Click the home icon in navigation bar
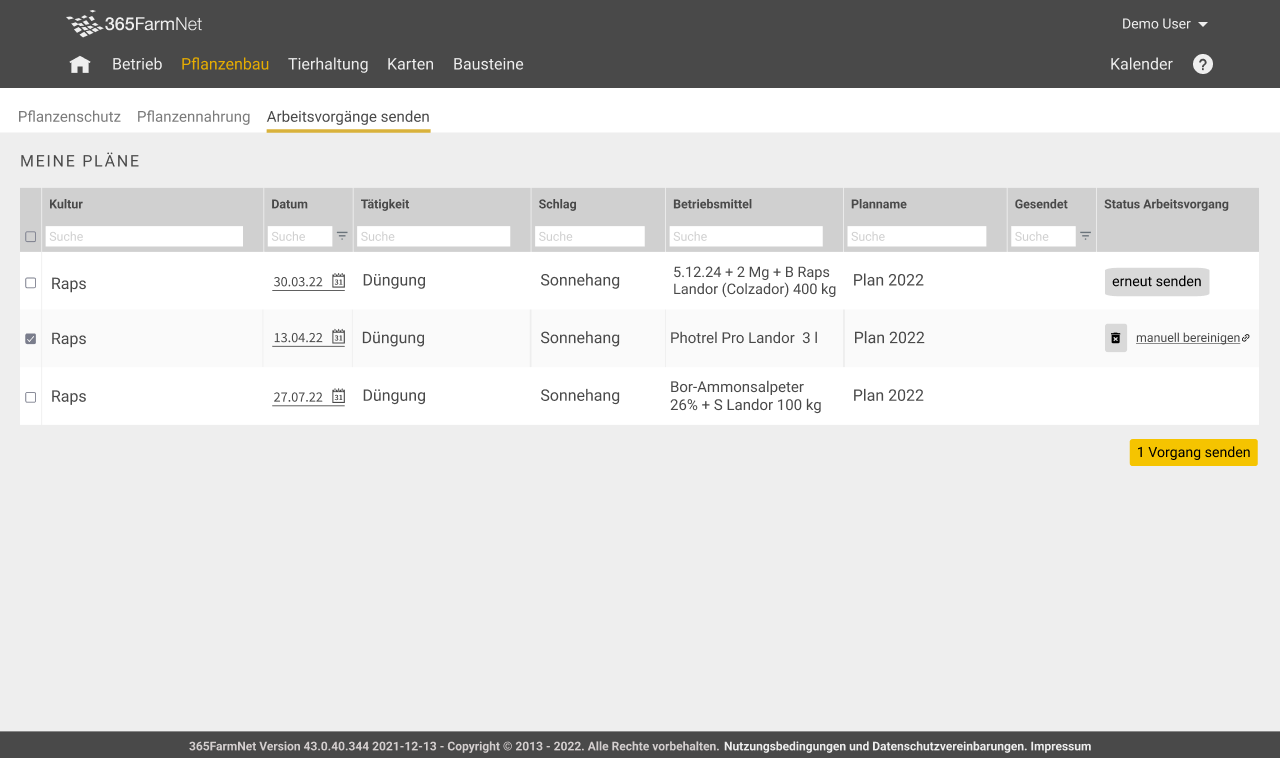This screenshot has height=758, width=1280. click(80, 65)
